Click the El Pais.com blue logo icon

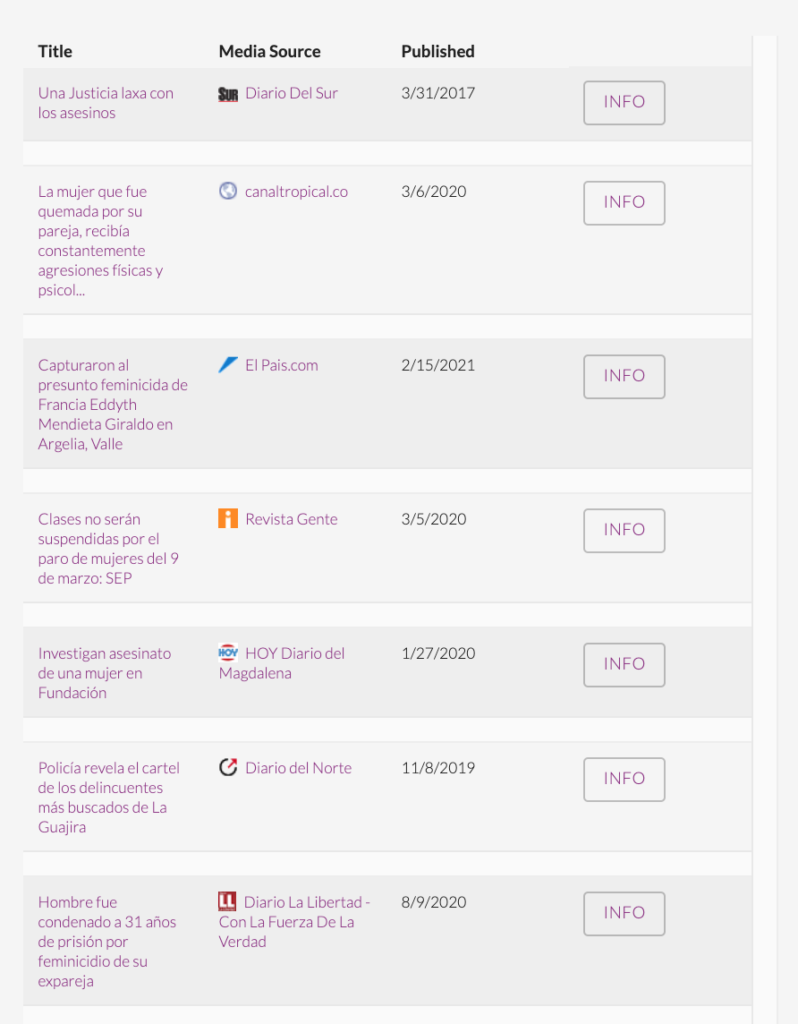pos(228,365)
